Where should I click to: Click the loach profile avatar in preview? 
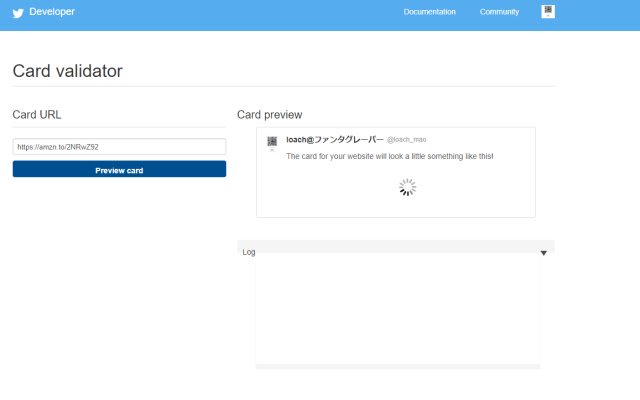coord(272,143)
